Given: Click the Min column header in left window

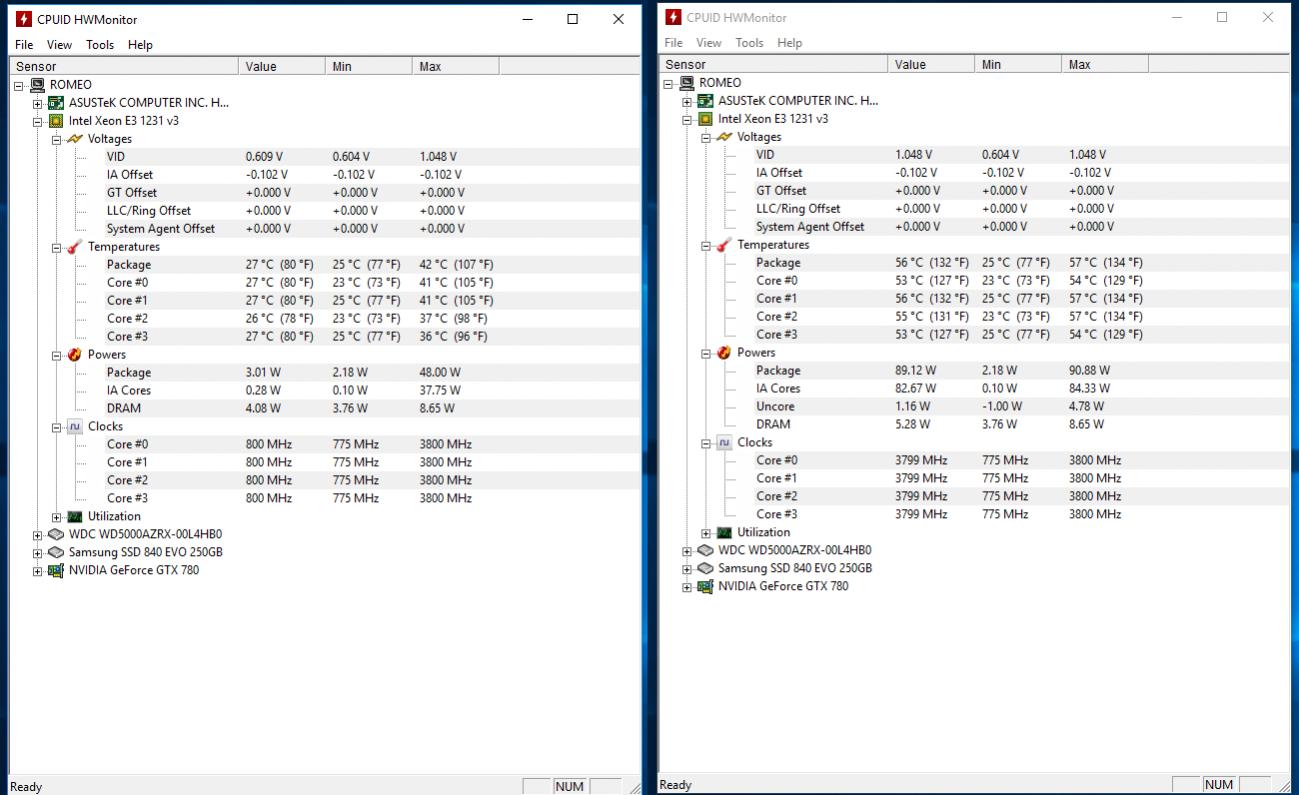Looking at the screenshot, I should coord(369,66).
